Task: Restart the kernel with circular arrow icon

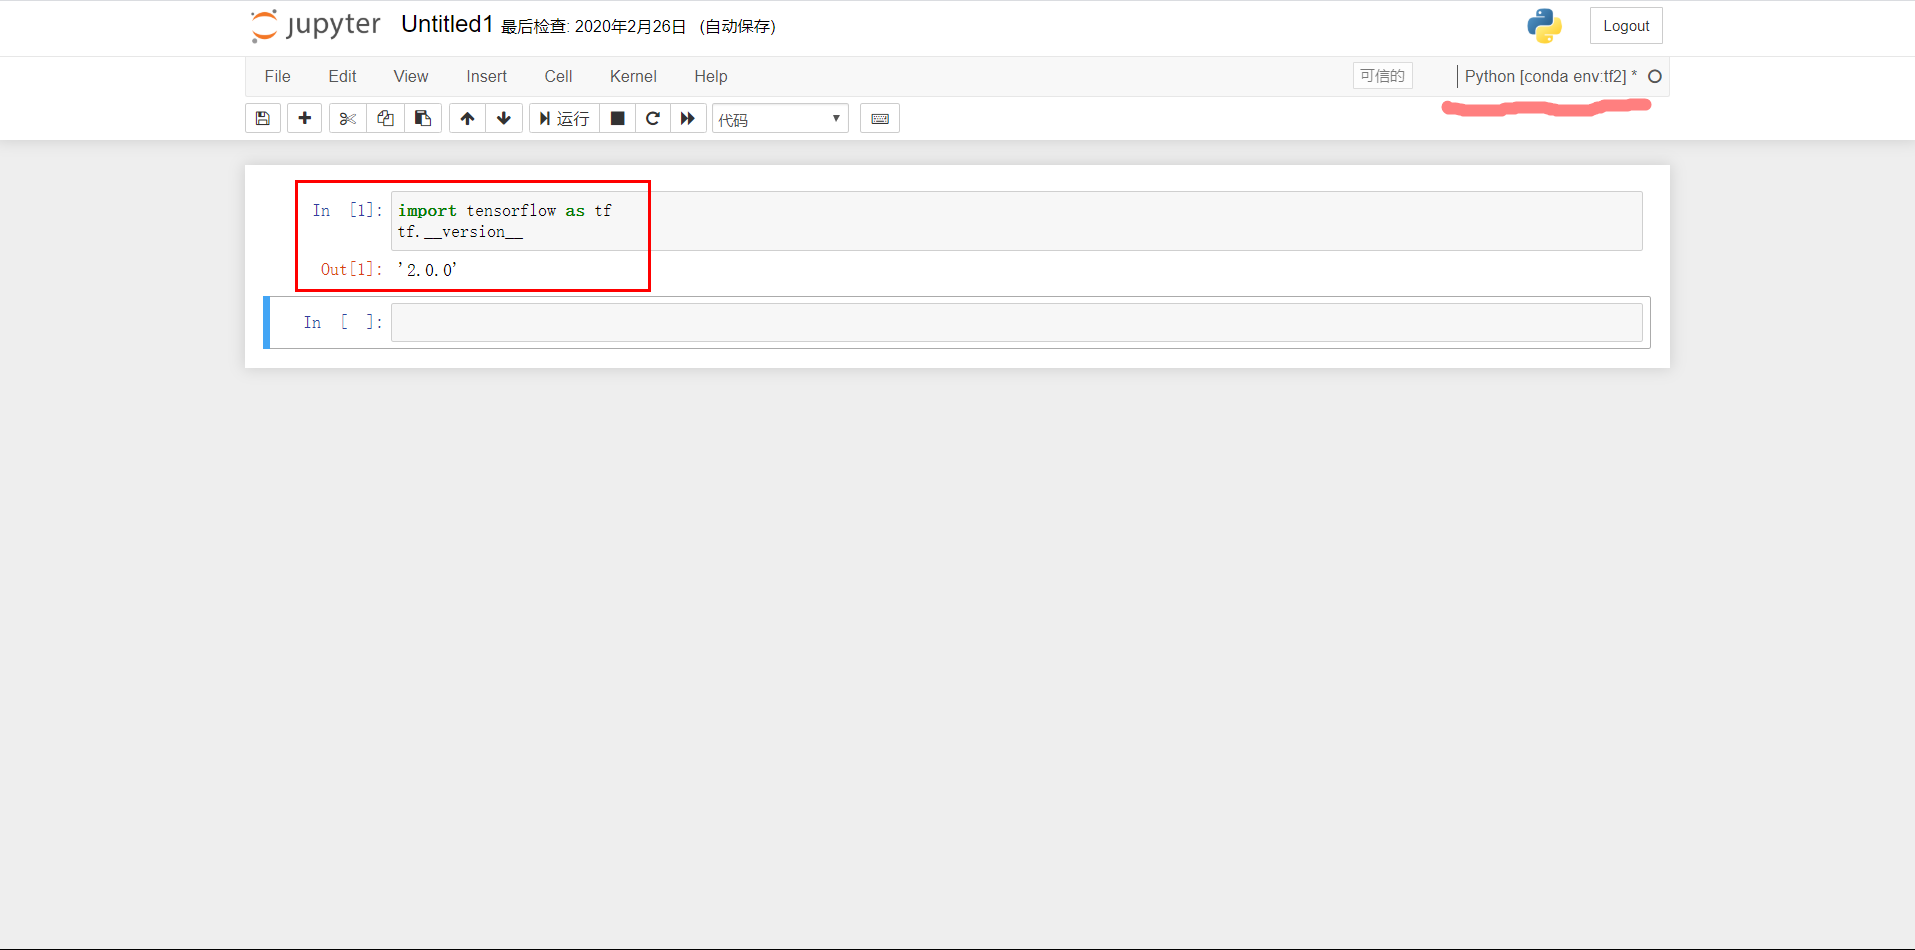Action: [x=653, y=118]
